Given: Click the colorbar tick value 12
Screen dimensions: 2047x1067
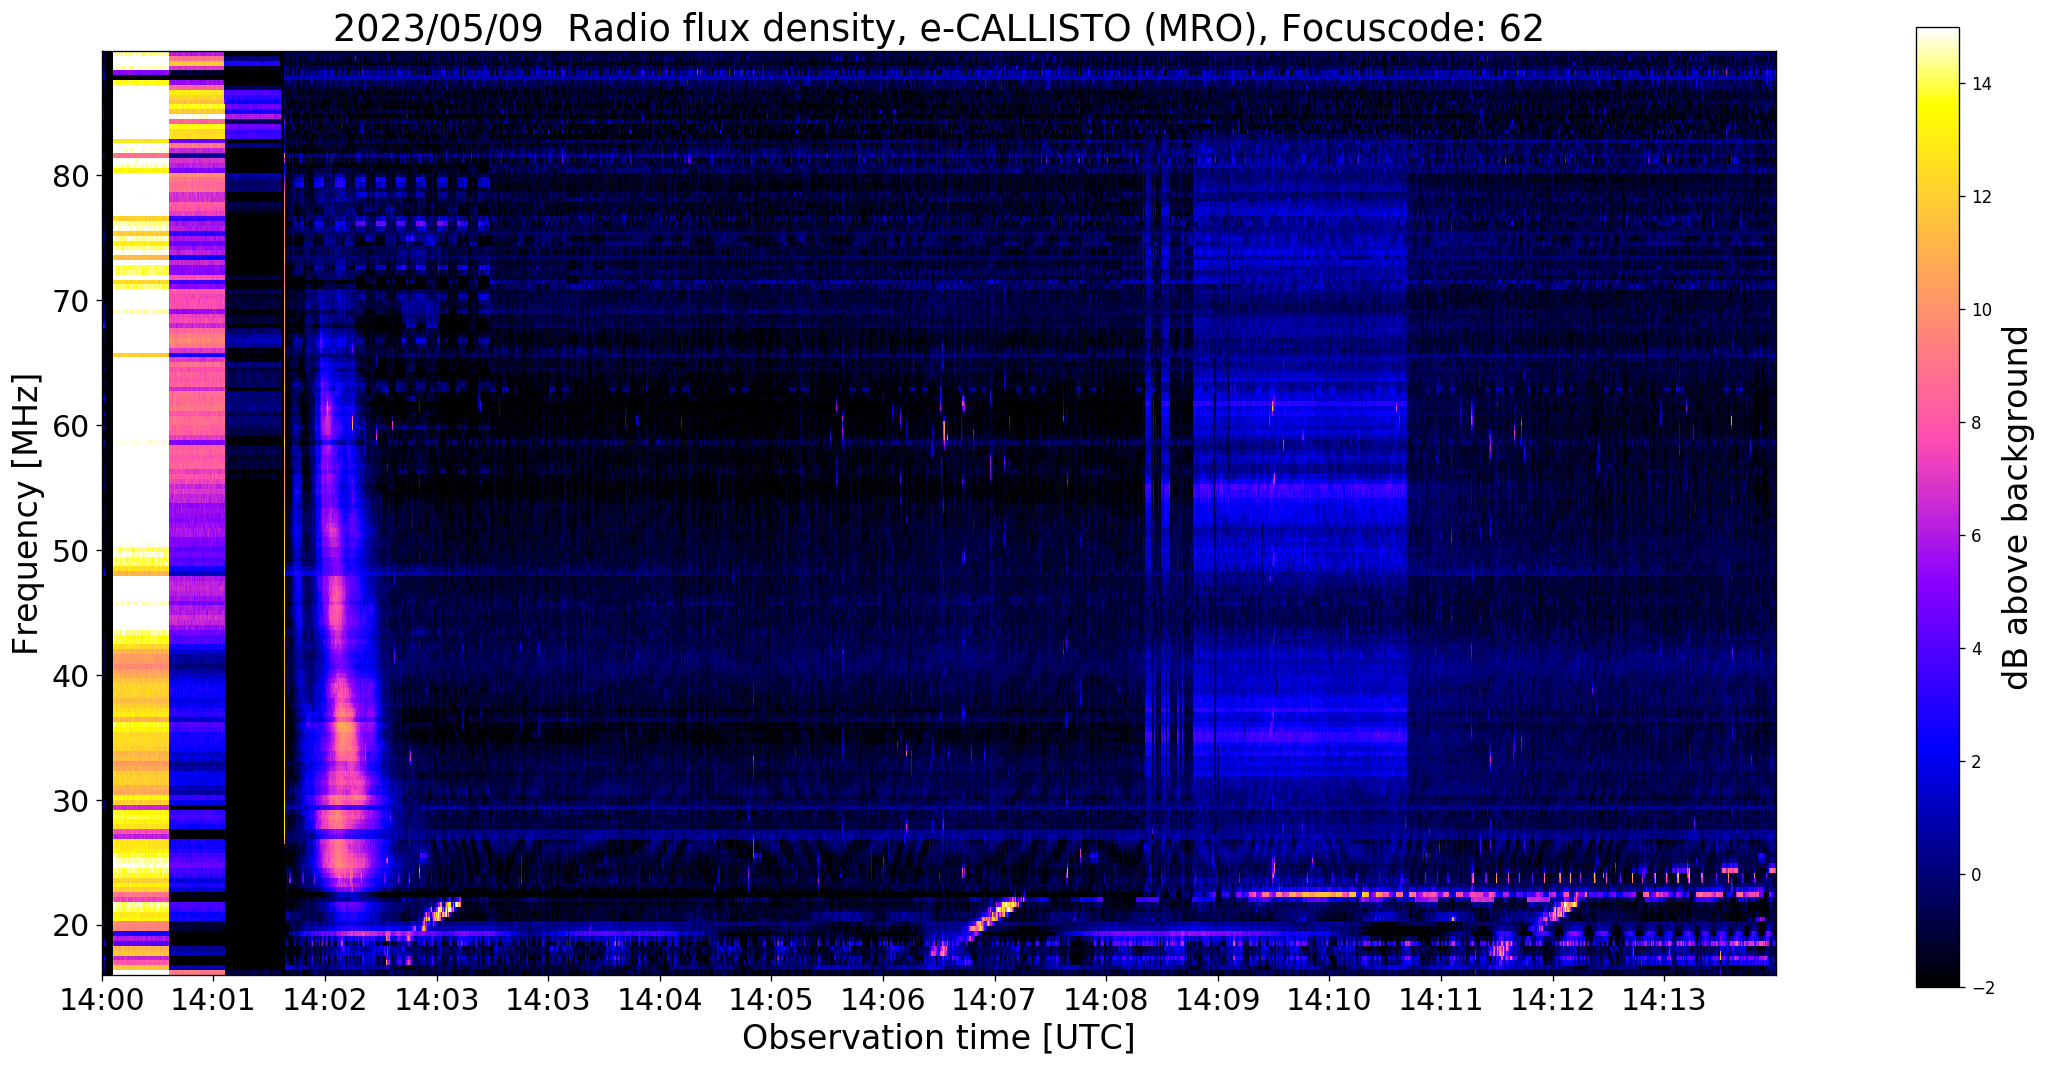Looking at the screenshot, I should click(1979, 197).
